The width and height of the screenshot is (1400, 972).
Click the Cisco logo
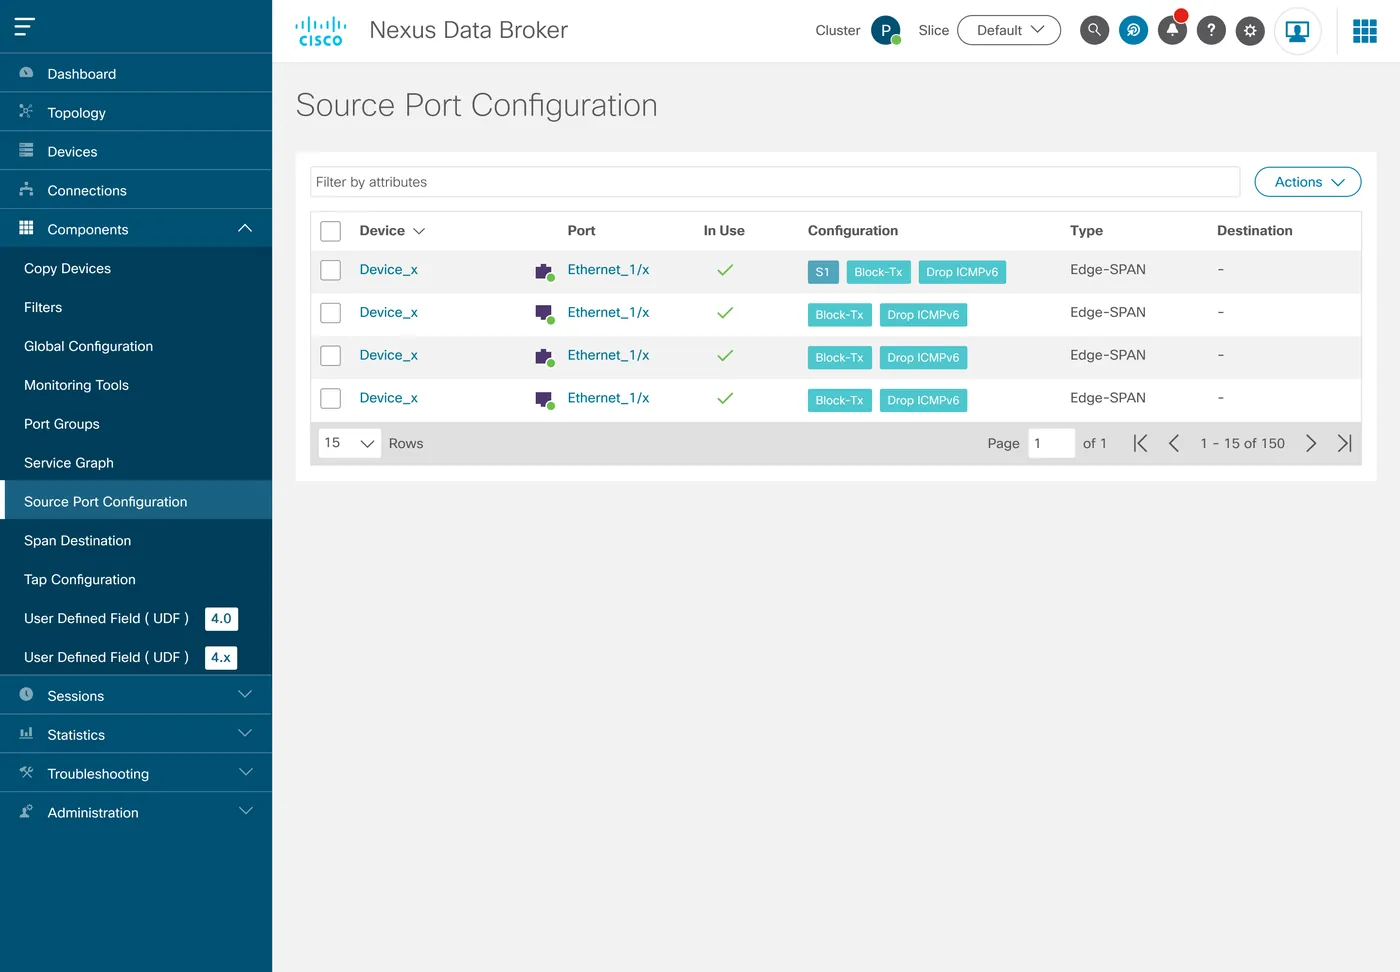tap(321, 31)
